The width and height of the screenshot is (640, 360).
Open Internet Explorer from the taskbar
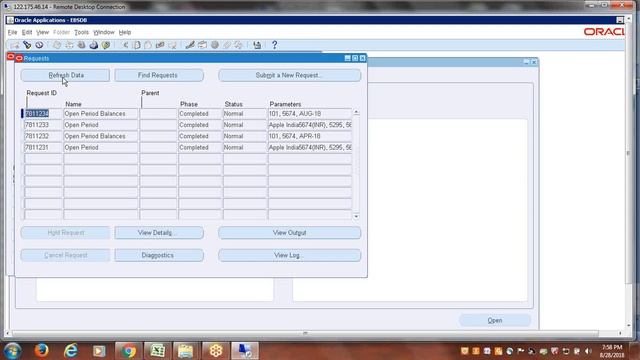click(71, 351)
